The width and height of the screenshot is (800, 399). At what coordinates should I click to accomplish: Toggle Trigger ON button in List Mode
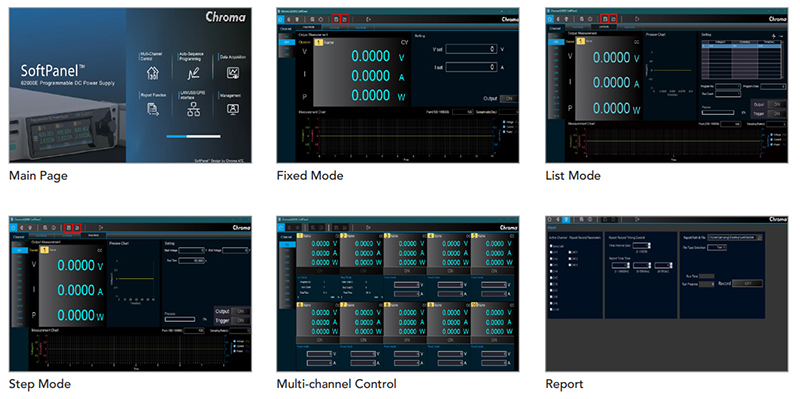(777, 114)
